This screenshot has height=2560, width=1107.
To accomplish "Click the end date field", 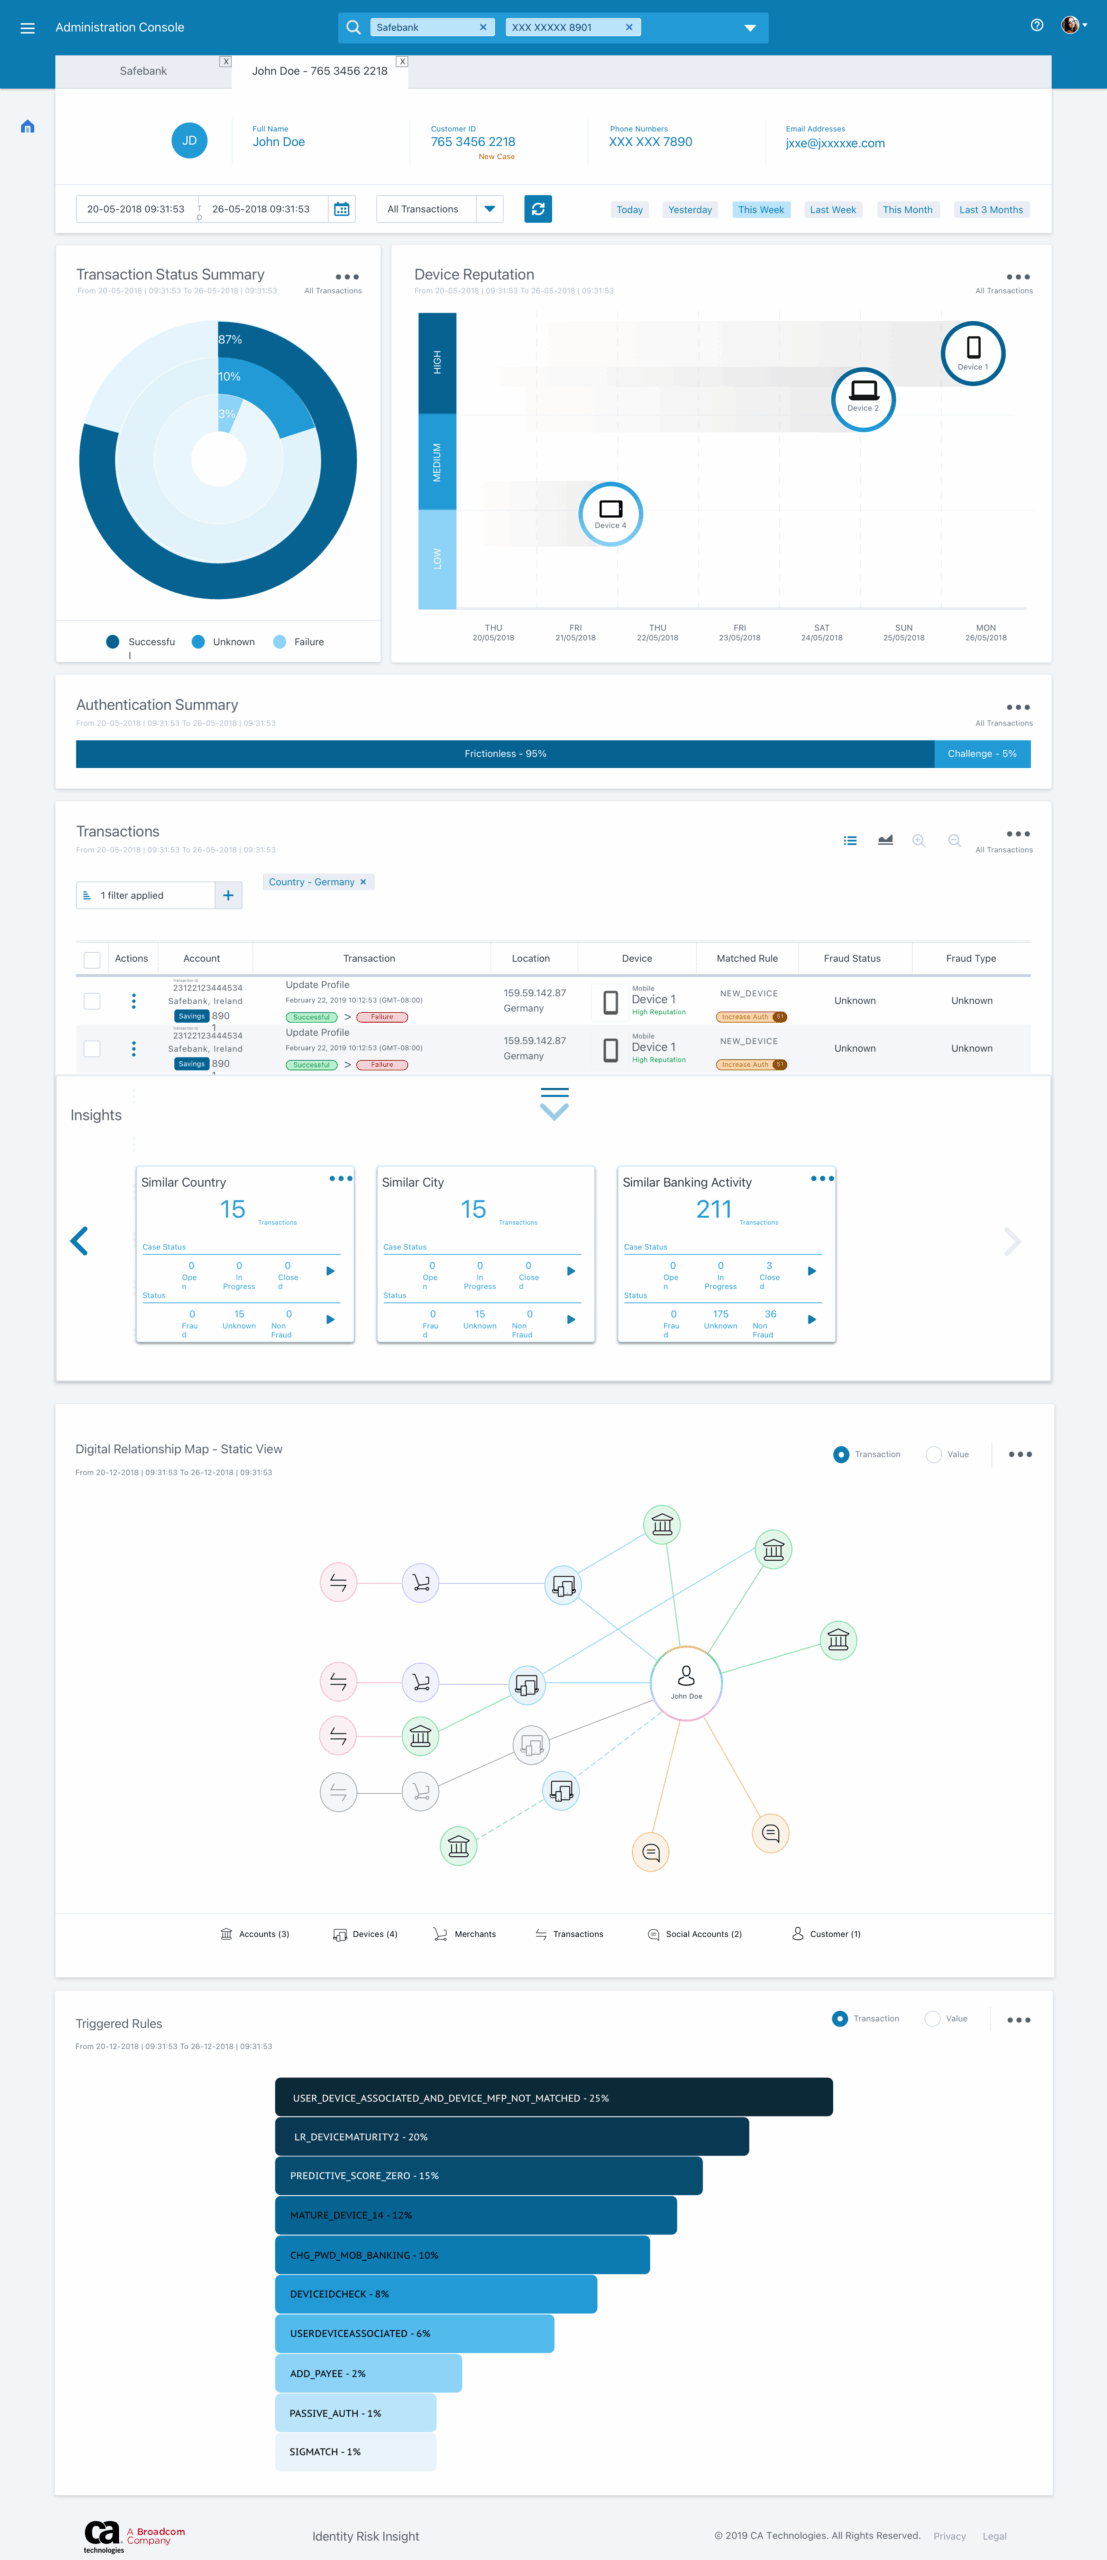I will point(262,209).
